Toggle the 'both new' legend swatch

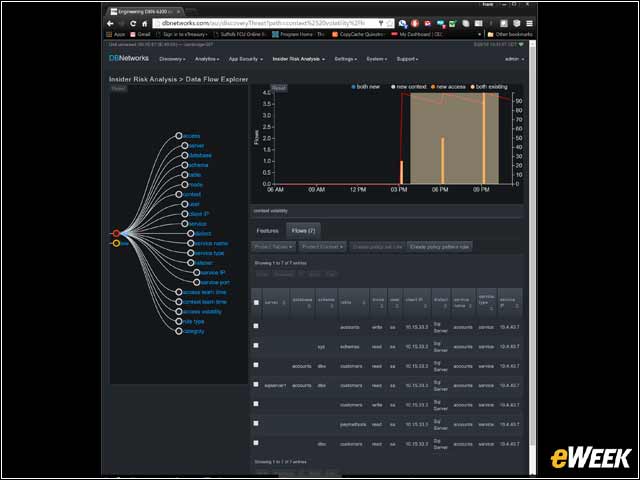coord(353,87)
